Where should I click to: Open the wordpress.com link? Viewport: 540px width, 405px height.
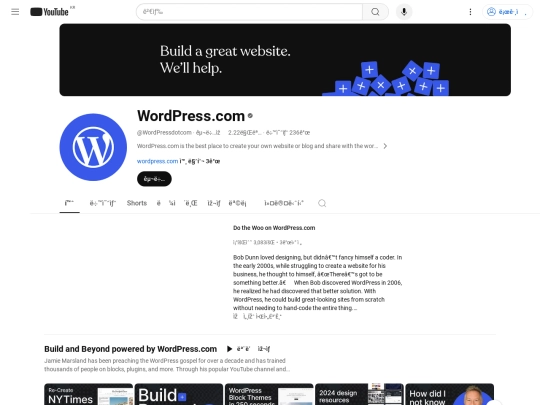[157, 161]
